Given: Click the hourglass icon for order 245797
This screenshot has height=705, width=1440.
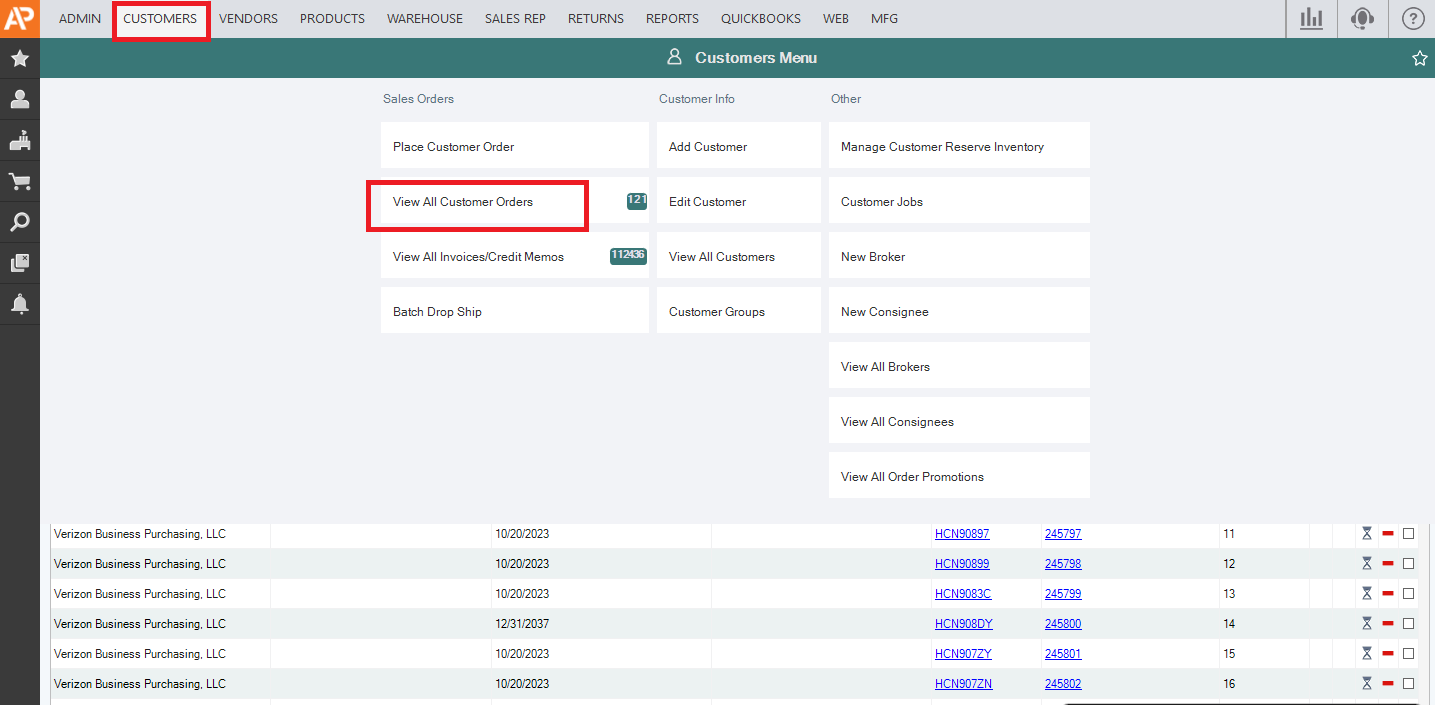Looking at the screenshot, I should point(1366,534).
